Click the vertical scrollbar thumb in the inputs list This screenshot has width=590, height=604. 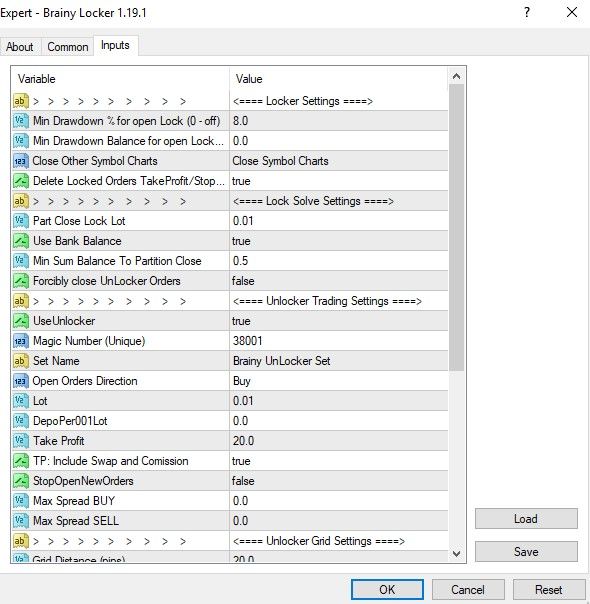[x=456, y=227]
